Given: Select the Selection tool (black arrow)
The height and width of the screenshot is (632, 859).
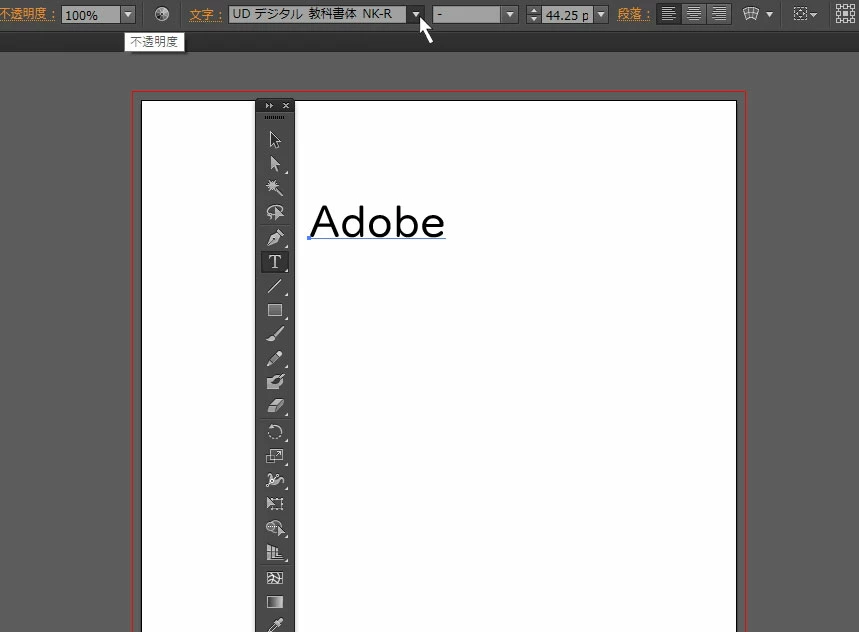Looking at the screenshot, I should 275,140.
